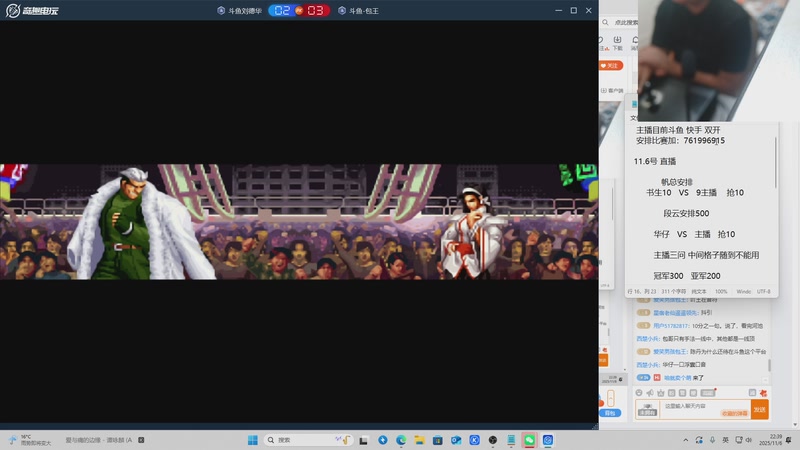Close the game client window
The height and width of the screenshot is (450, 800).
[x=588, y=10]
